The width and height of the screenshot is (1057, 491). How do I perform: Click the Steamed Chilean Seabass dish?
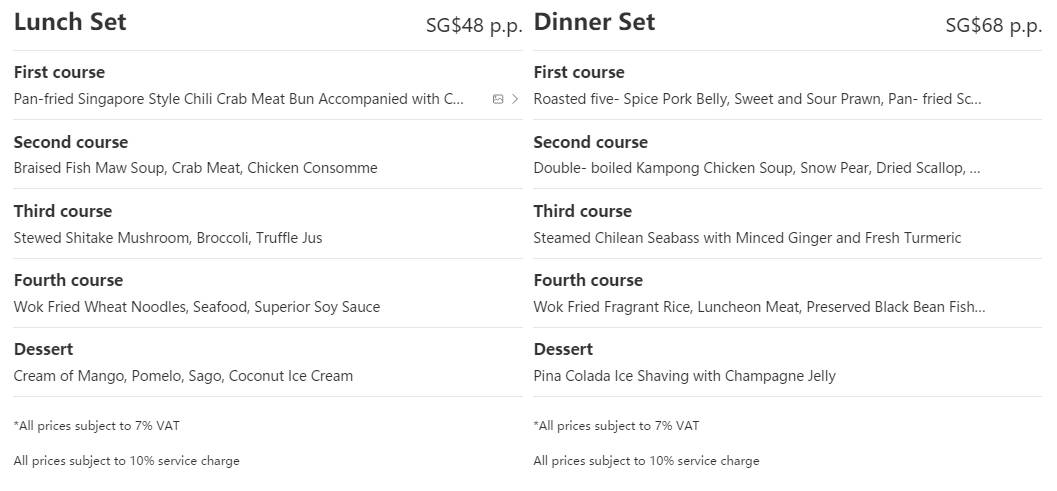click(746, 238)
